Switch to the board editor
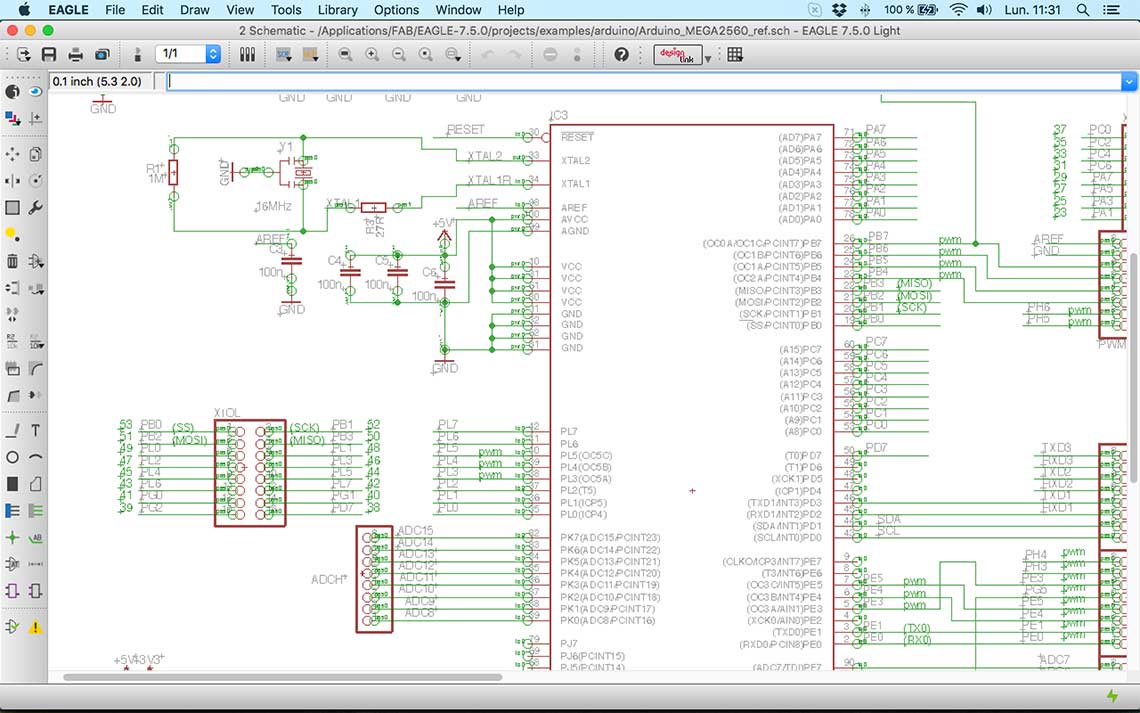The image size is (1140, 713). click(137, 55)
